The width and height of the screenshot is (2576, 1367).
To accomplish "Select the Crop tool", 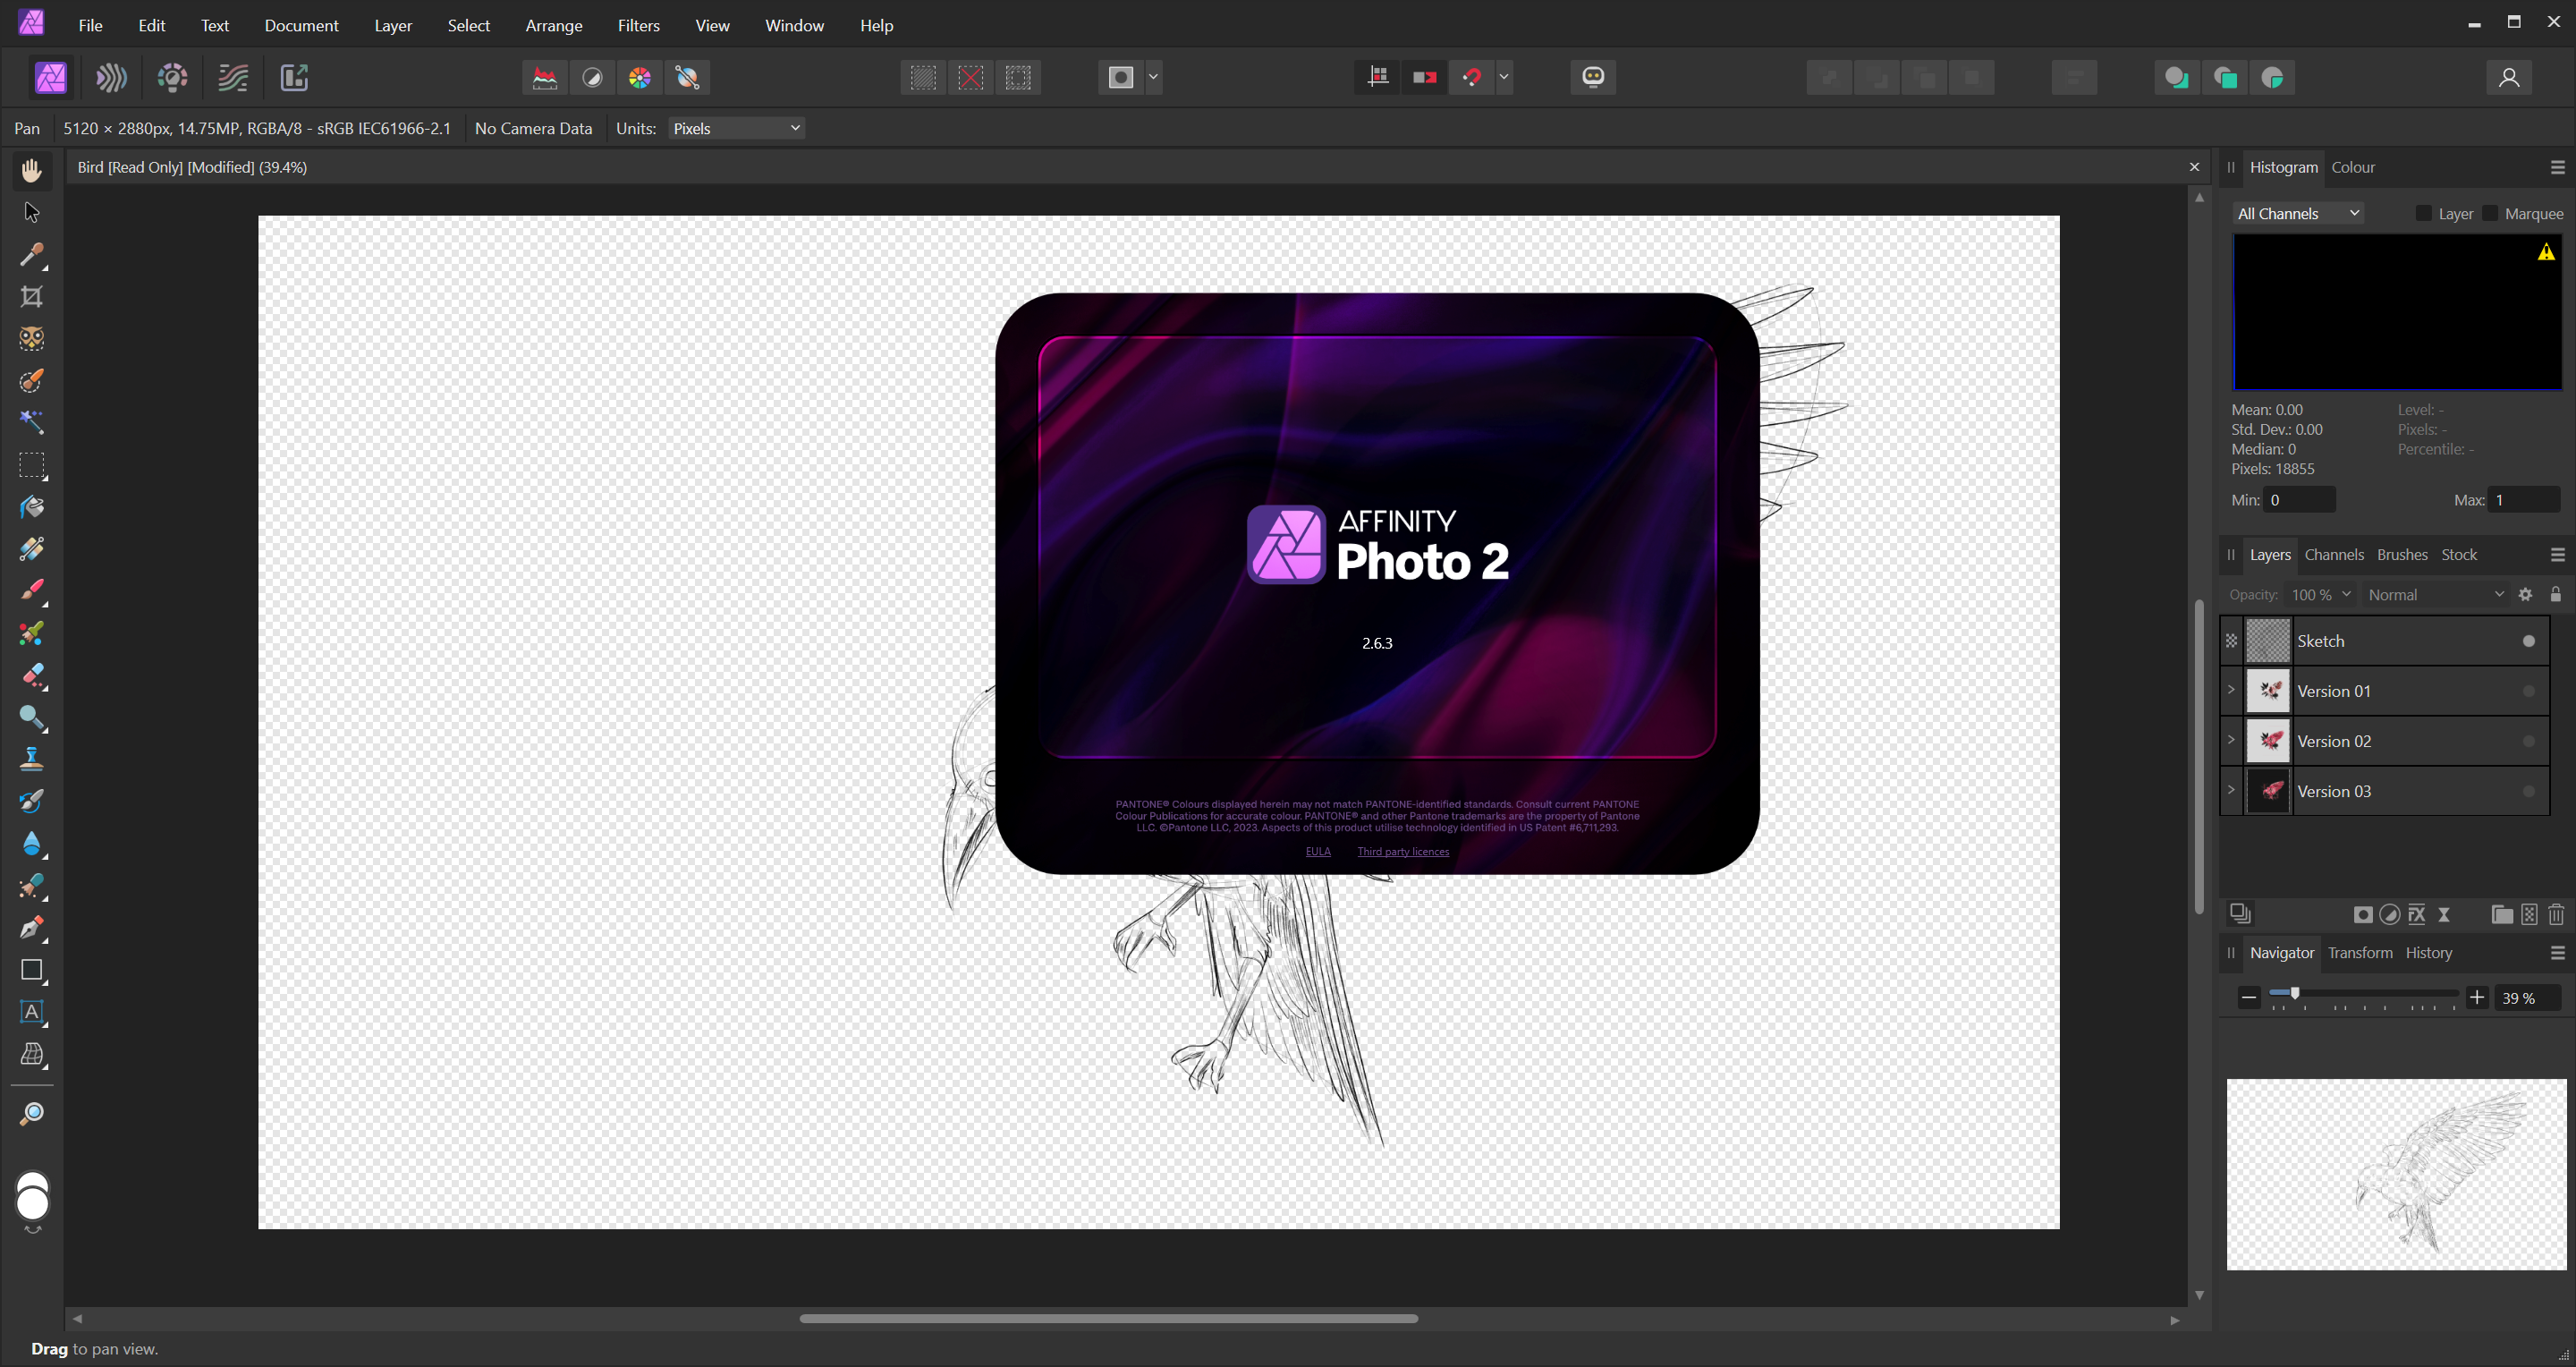I will point(32,297).
